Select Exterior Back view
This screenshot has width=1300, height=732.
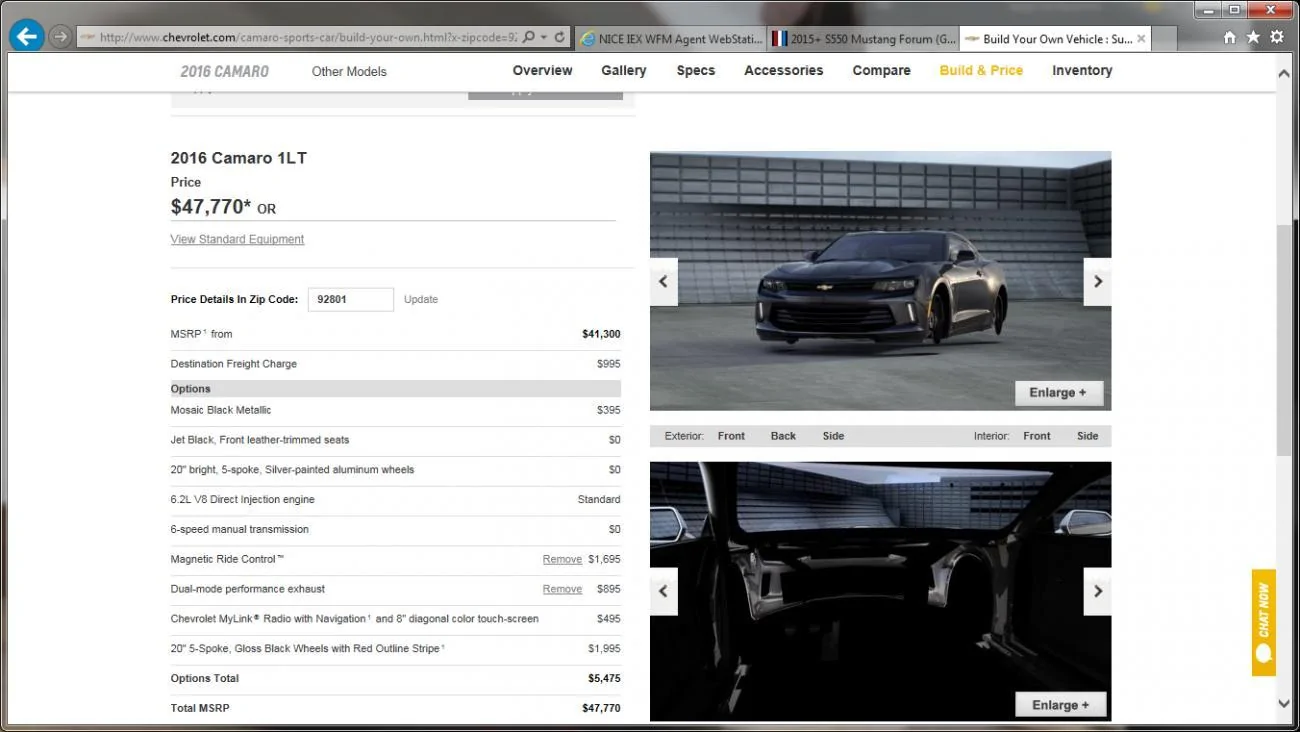point(783,436)
